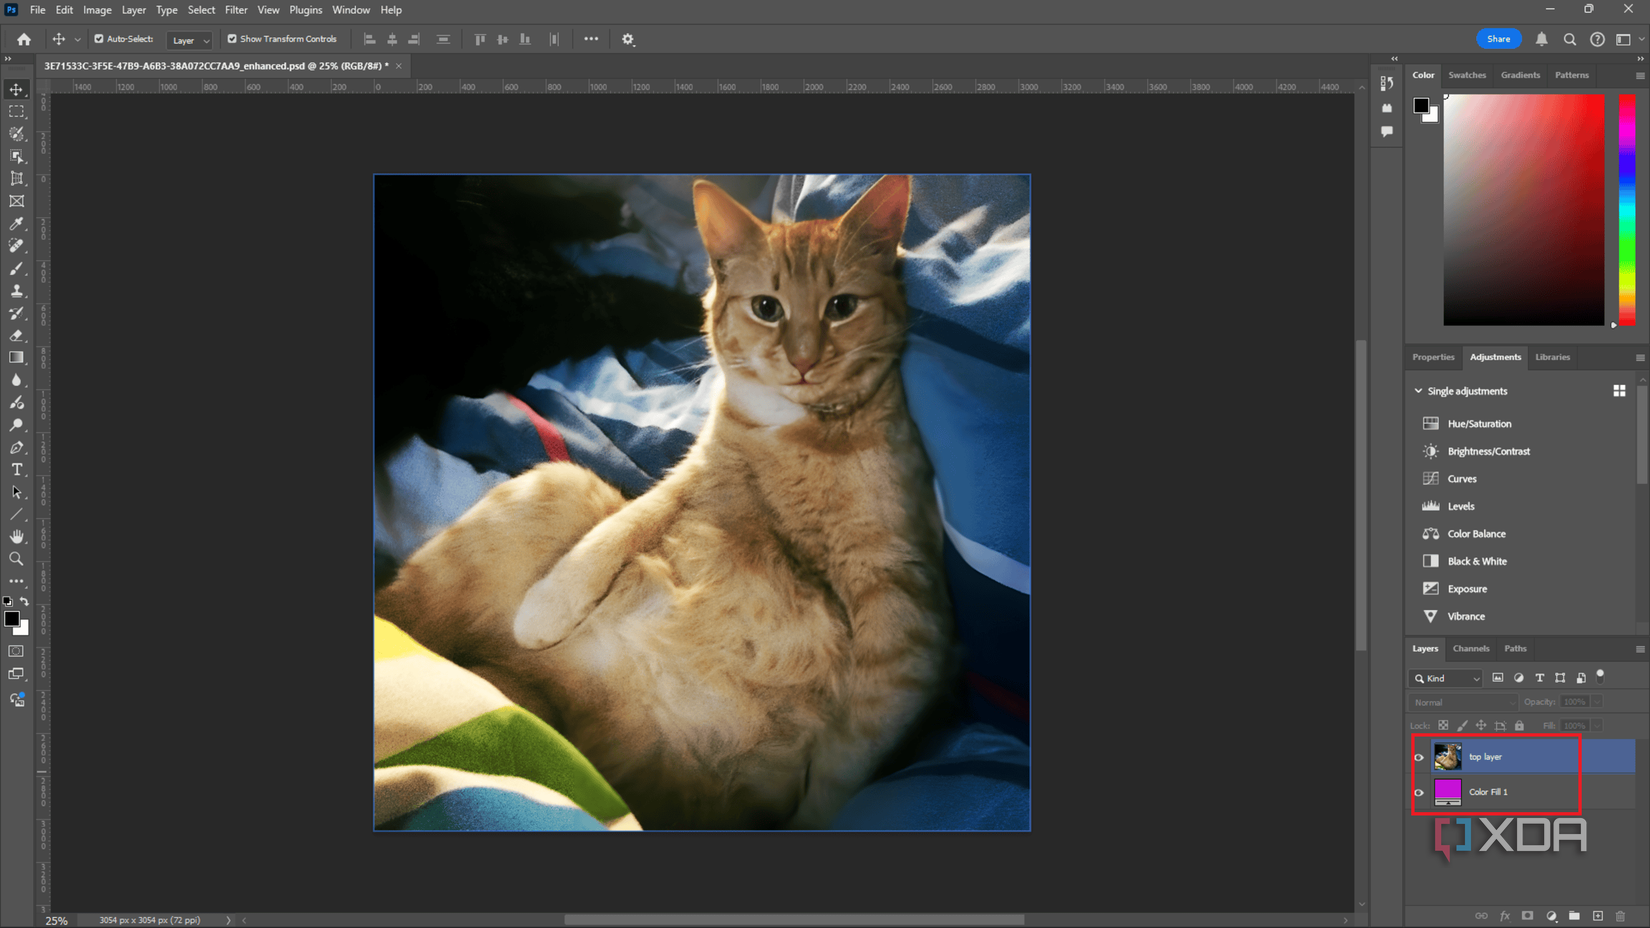
Task: Add a Hue/Saturation adjustment
Action: (1479, 424)
